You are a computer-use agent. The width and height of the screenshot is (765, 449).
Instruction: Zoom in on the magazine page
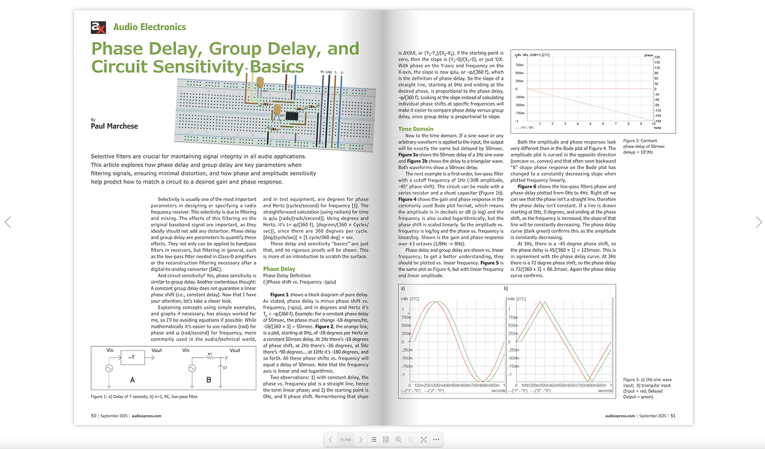tap(398, 439)
